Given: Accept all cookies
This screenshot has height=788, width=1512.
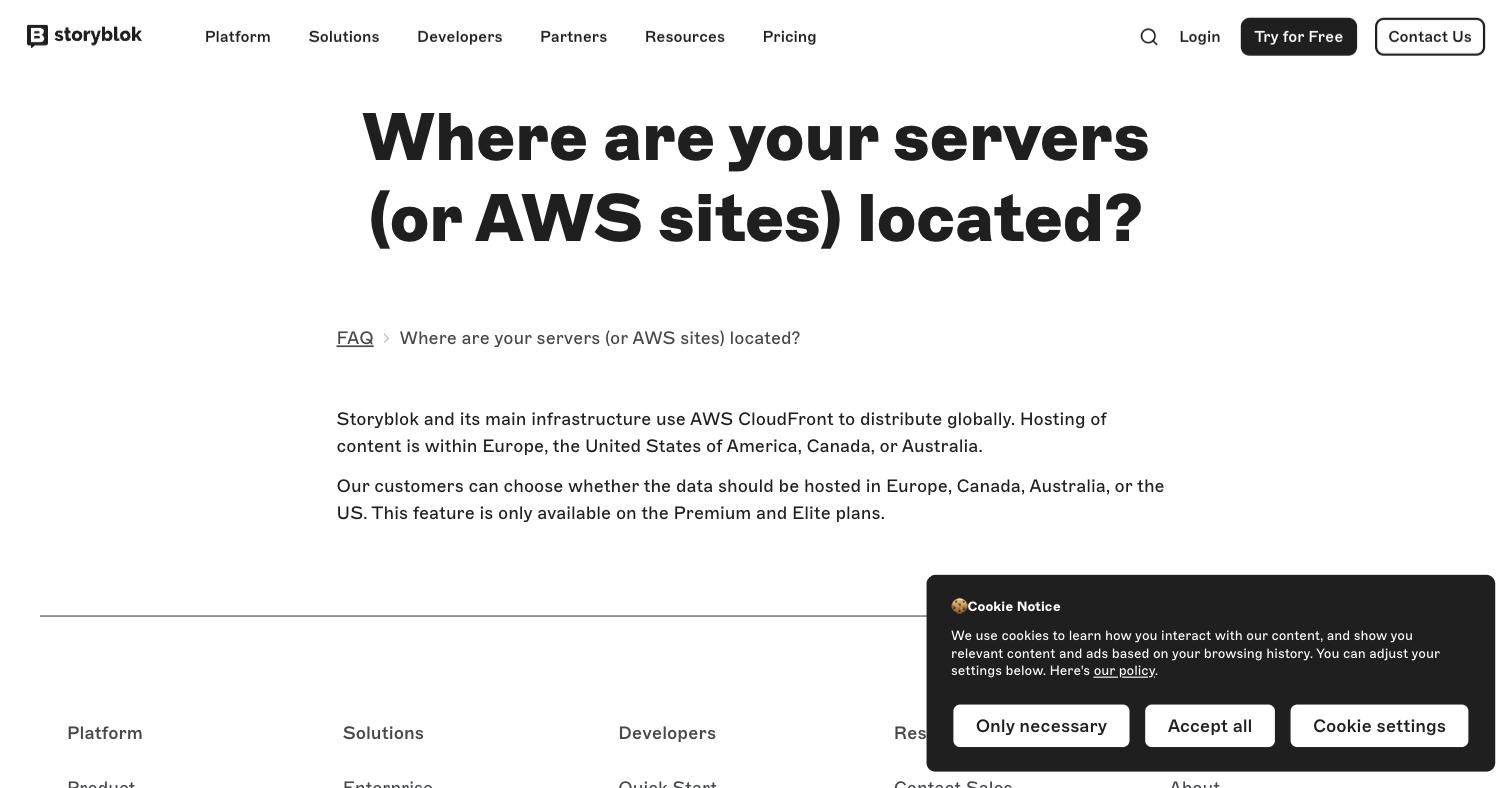Looking at the screenshot, I should [1210, 726].
